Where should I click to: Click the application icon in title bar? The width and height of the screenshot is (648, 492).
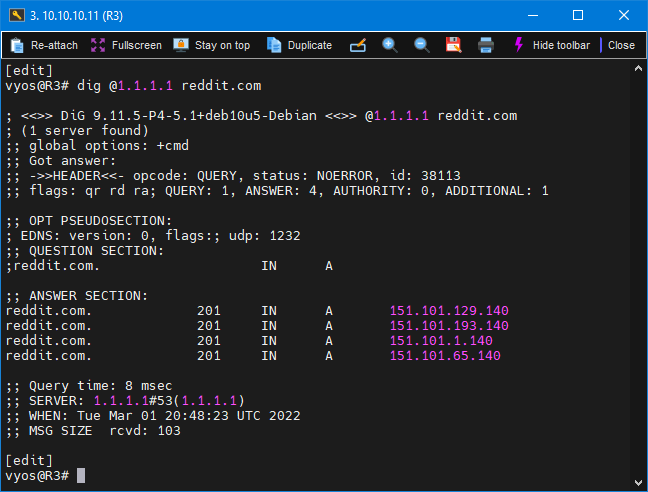pyautogui.click(x=16, y=15)
